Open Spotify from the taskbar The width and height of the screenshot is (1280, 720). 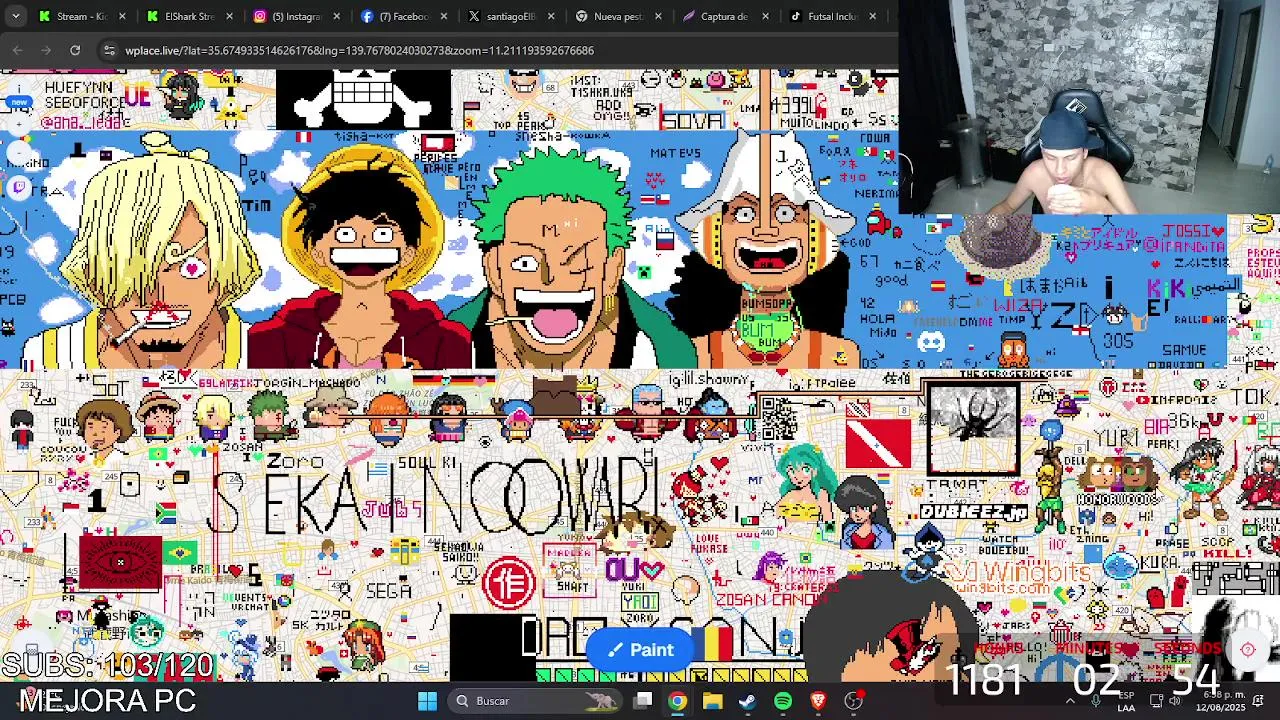[x=783, y=700]
